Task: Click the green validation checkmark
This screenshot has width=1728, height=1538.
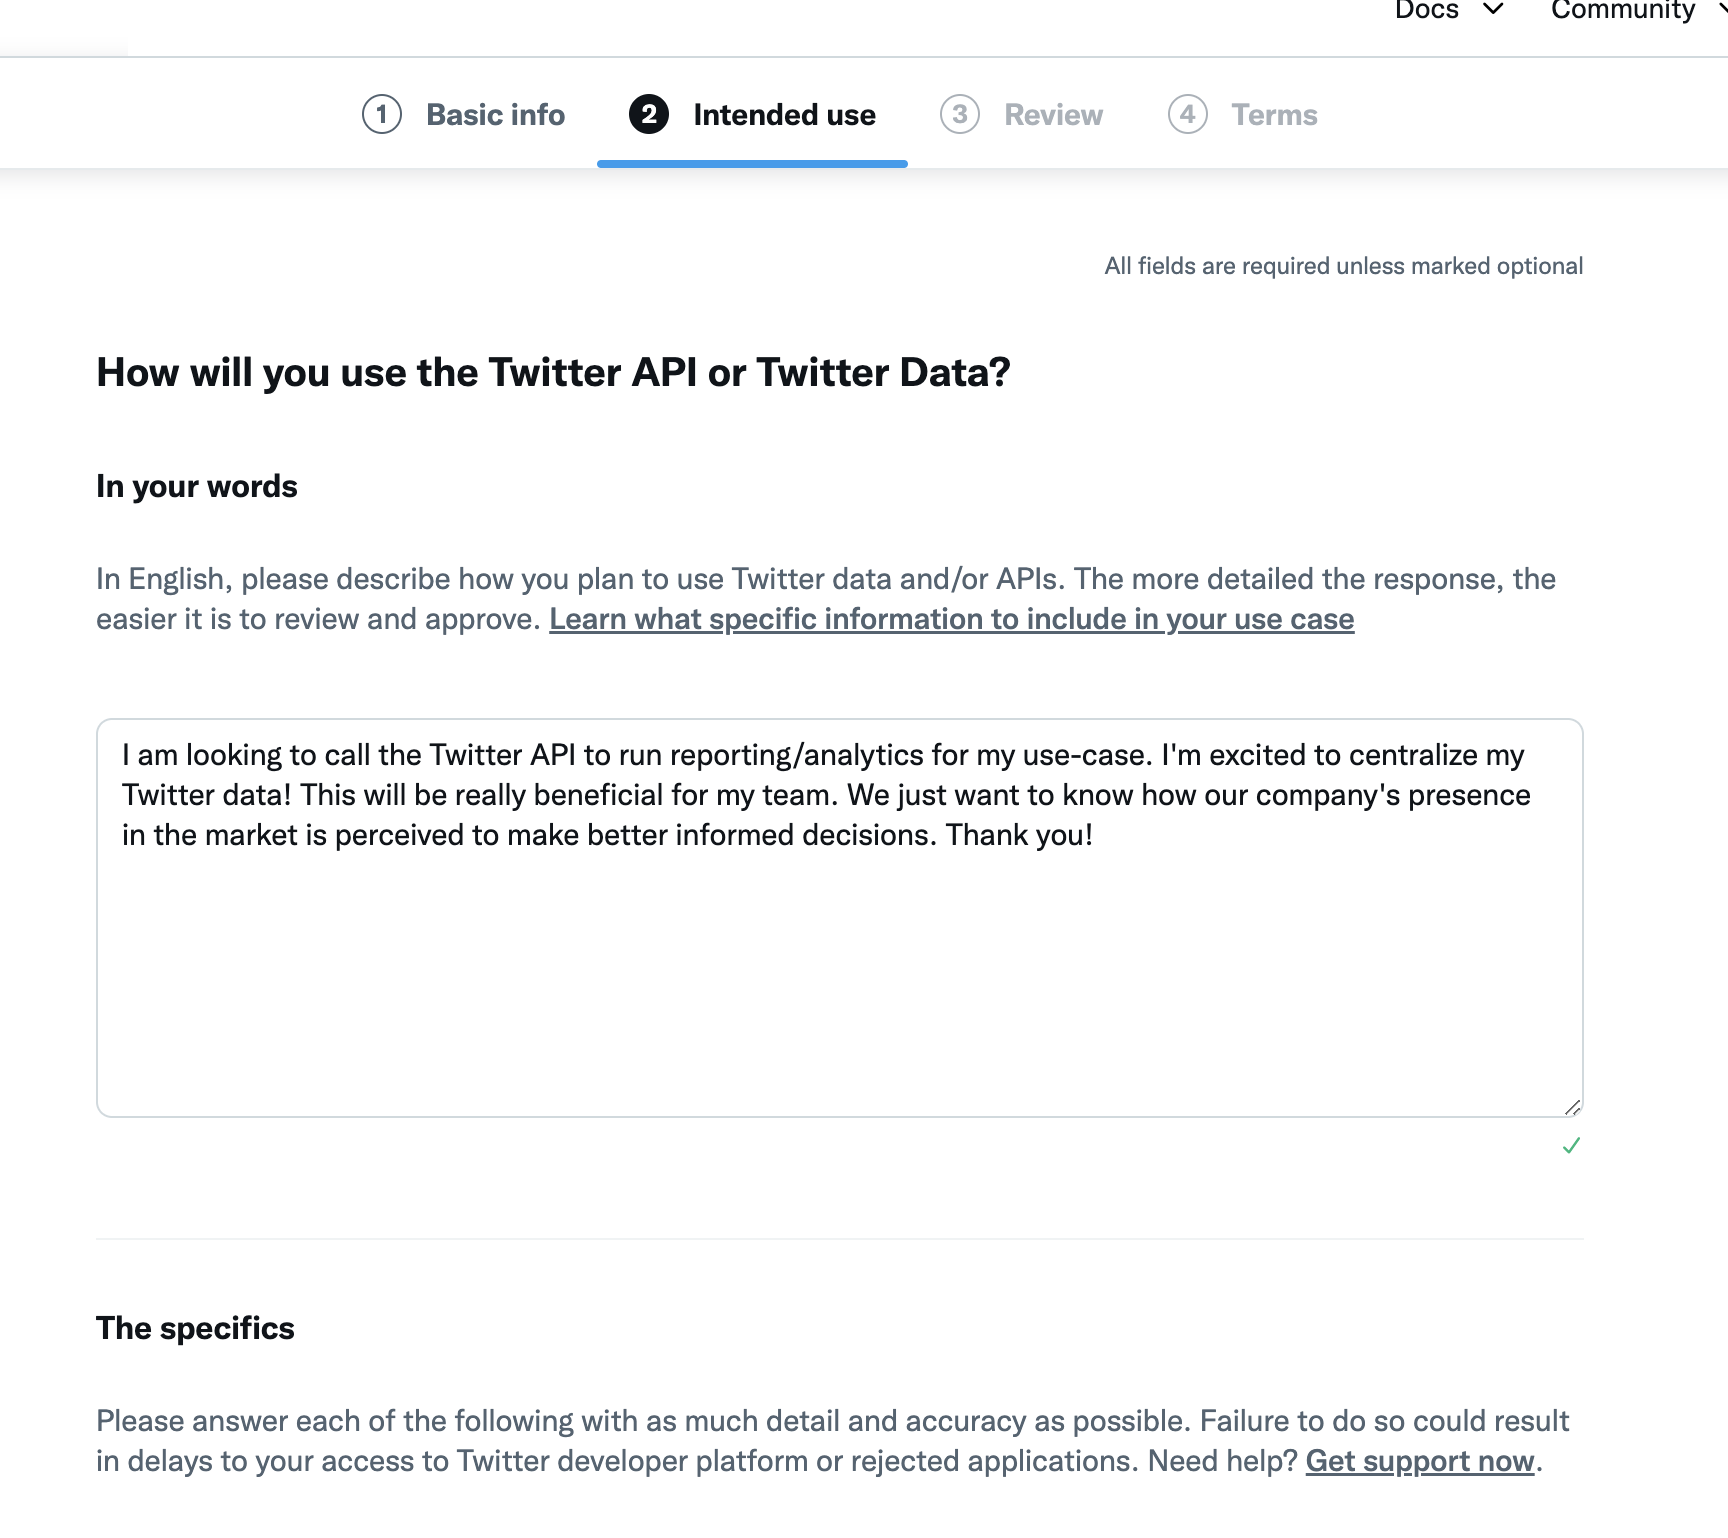Action: [1571, 1145]
